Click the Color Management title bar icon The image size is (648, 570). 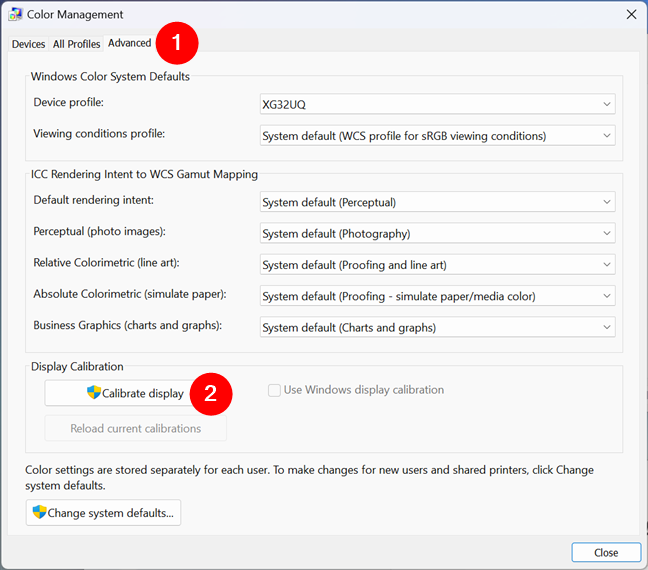tap(15, 14)
